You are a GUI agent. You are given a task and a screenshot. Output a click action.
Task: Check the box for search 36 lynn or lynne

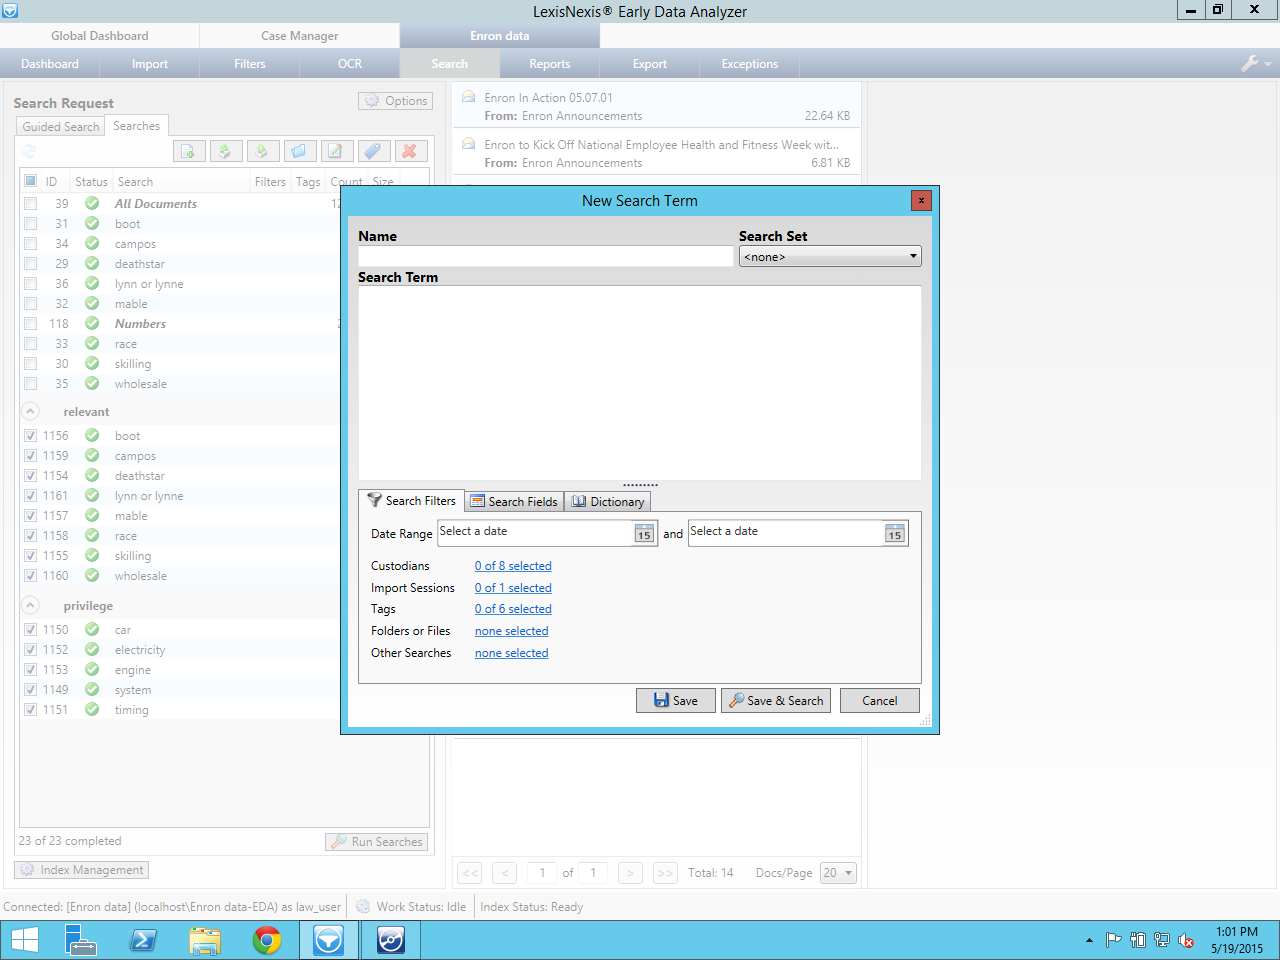point(31,284)
